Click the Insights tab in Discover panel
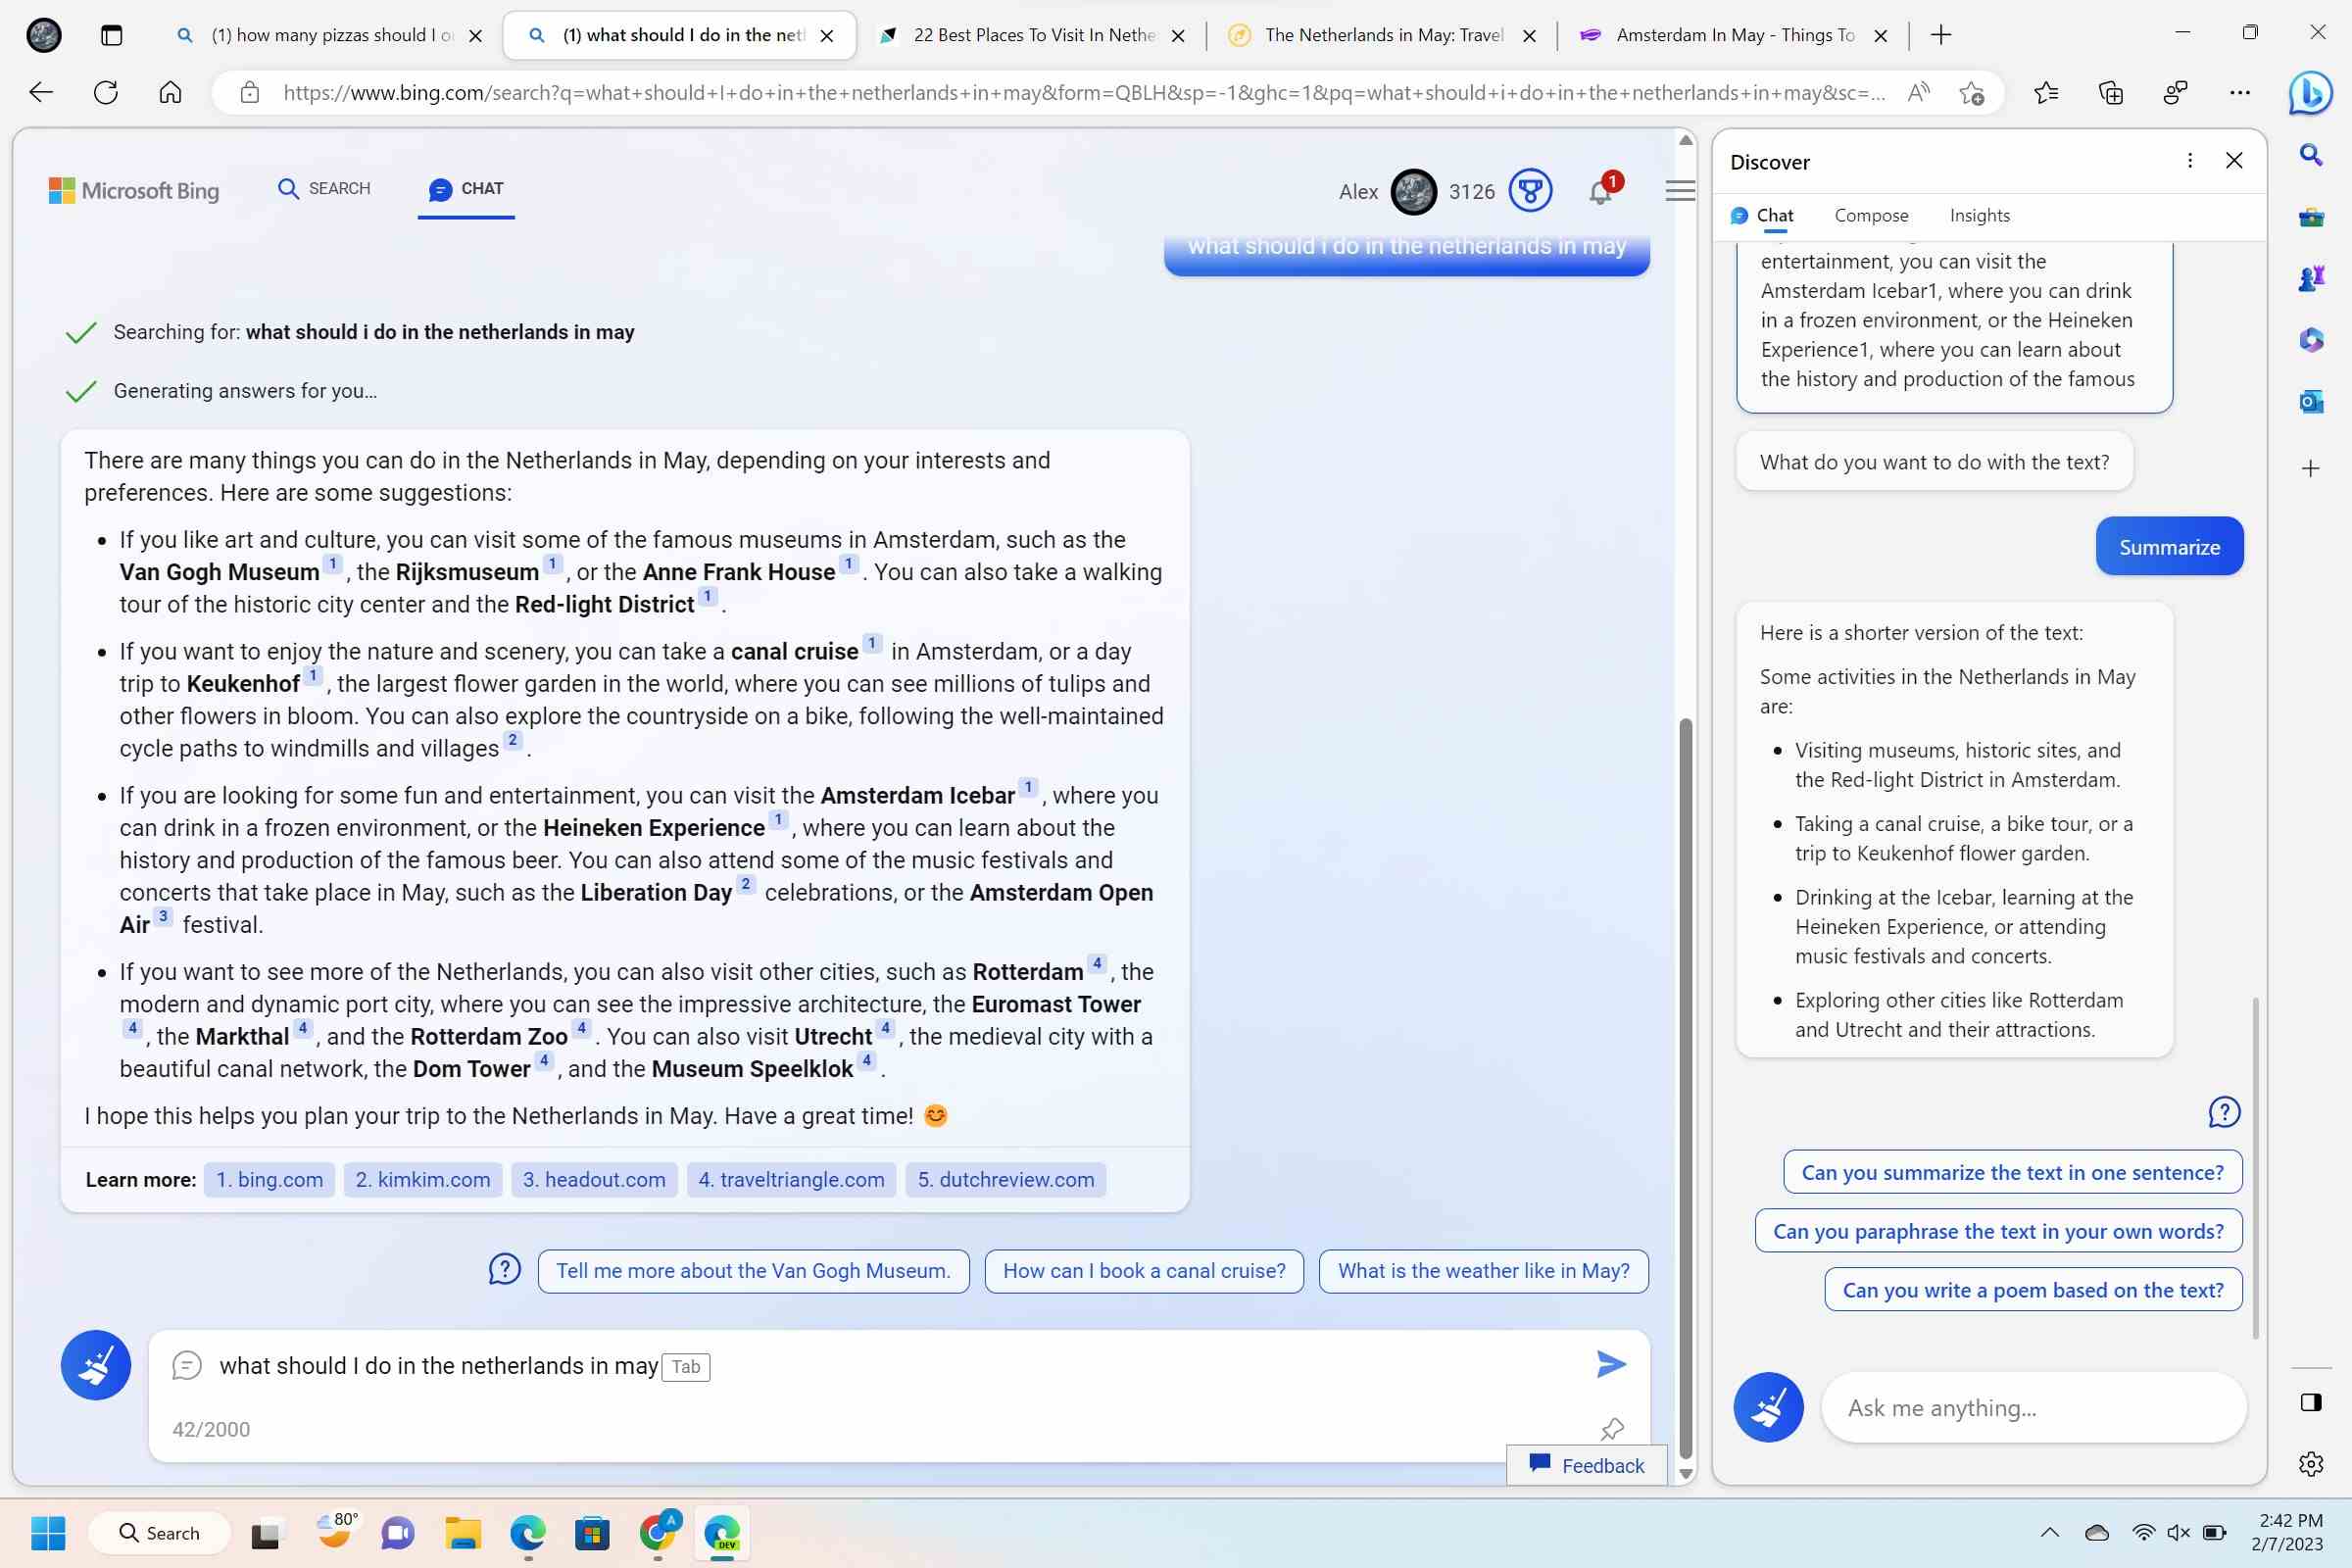The image size is (2352, 1568). coord(1981,214)
